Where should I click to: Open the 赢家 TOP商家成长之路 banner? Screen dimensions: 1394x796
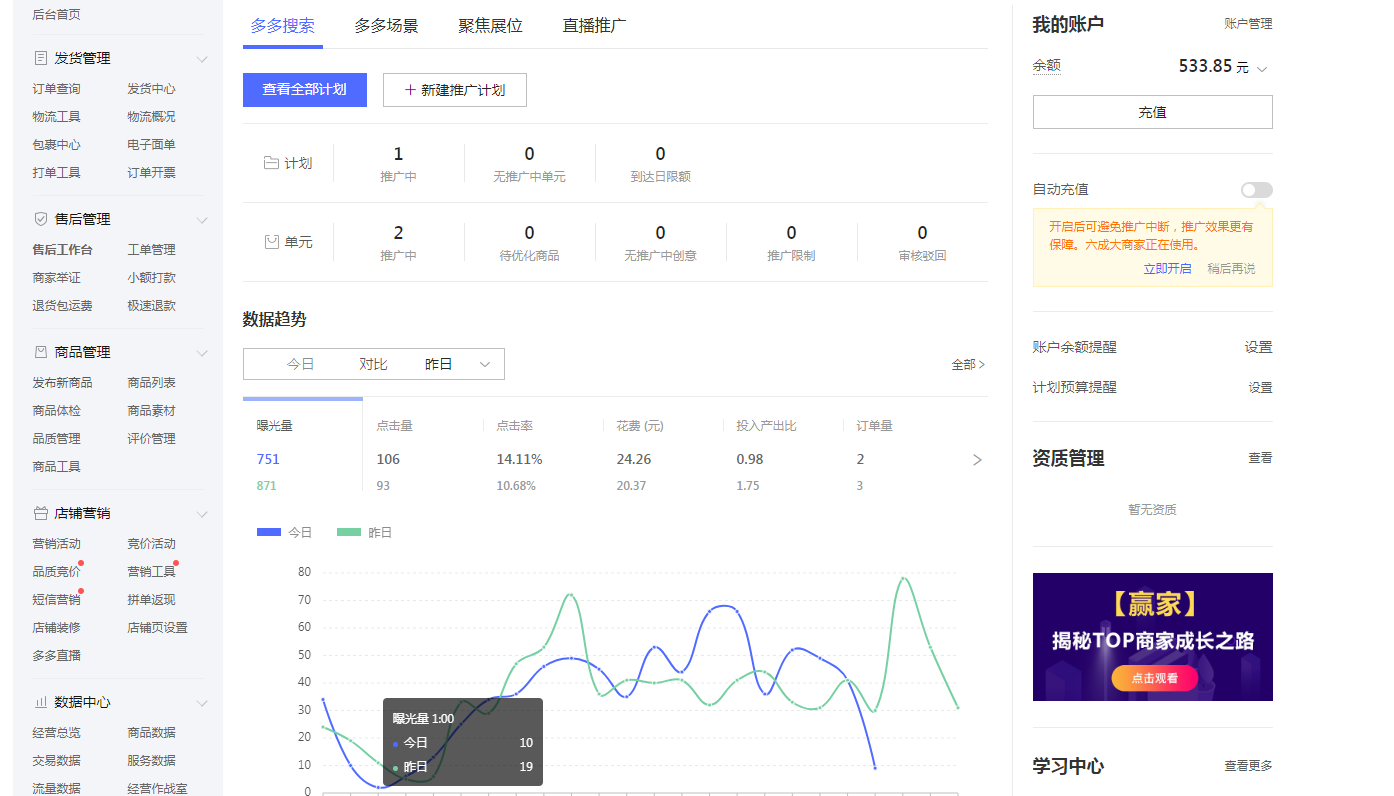tap(1153, 637)
